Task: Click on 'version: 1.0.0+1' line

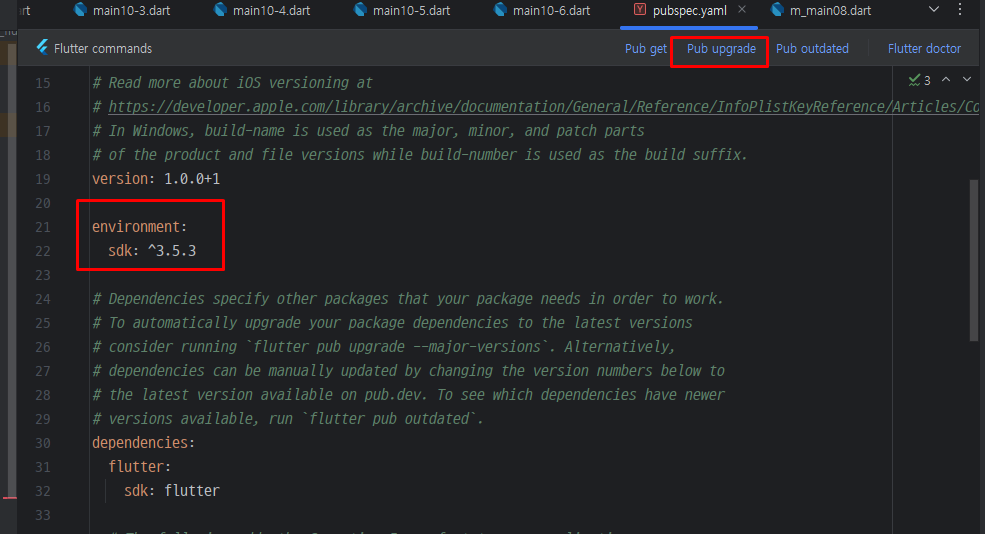Action: tap(156, 179)
